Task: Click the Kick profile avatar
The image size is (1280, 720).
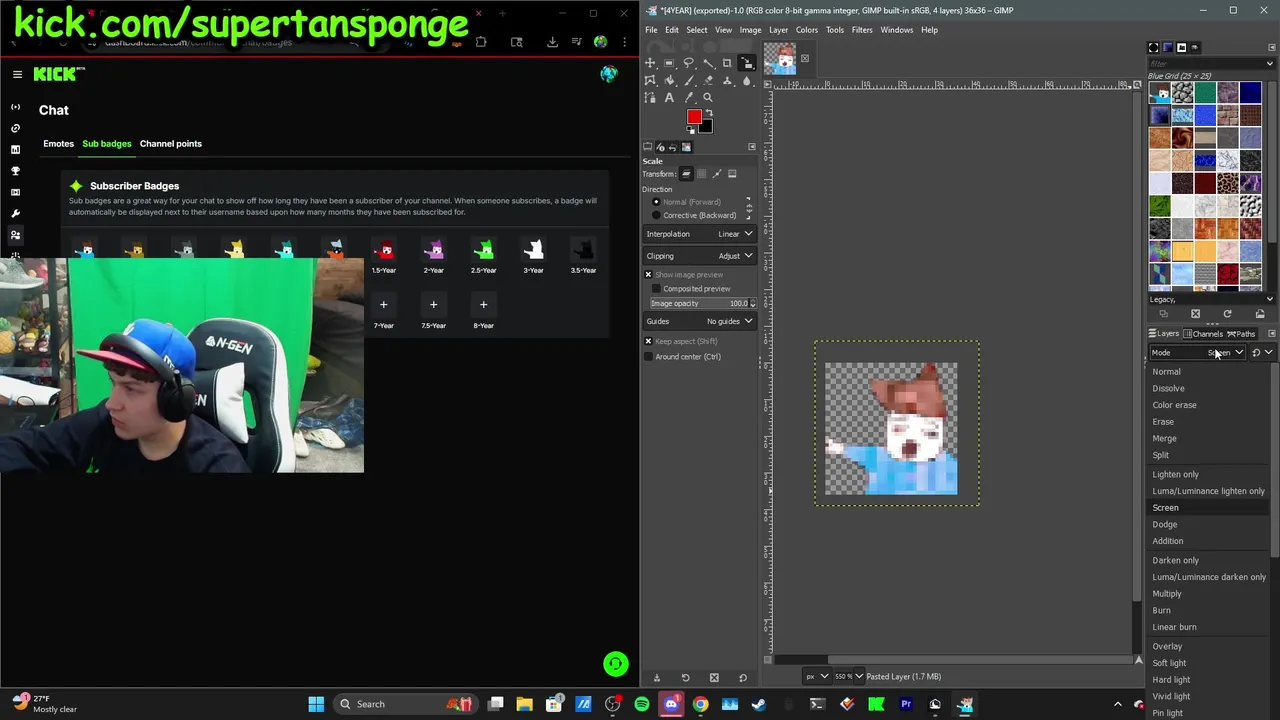Action: tap(609, 74)
